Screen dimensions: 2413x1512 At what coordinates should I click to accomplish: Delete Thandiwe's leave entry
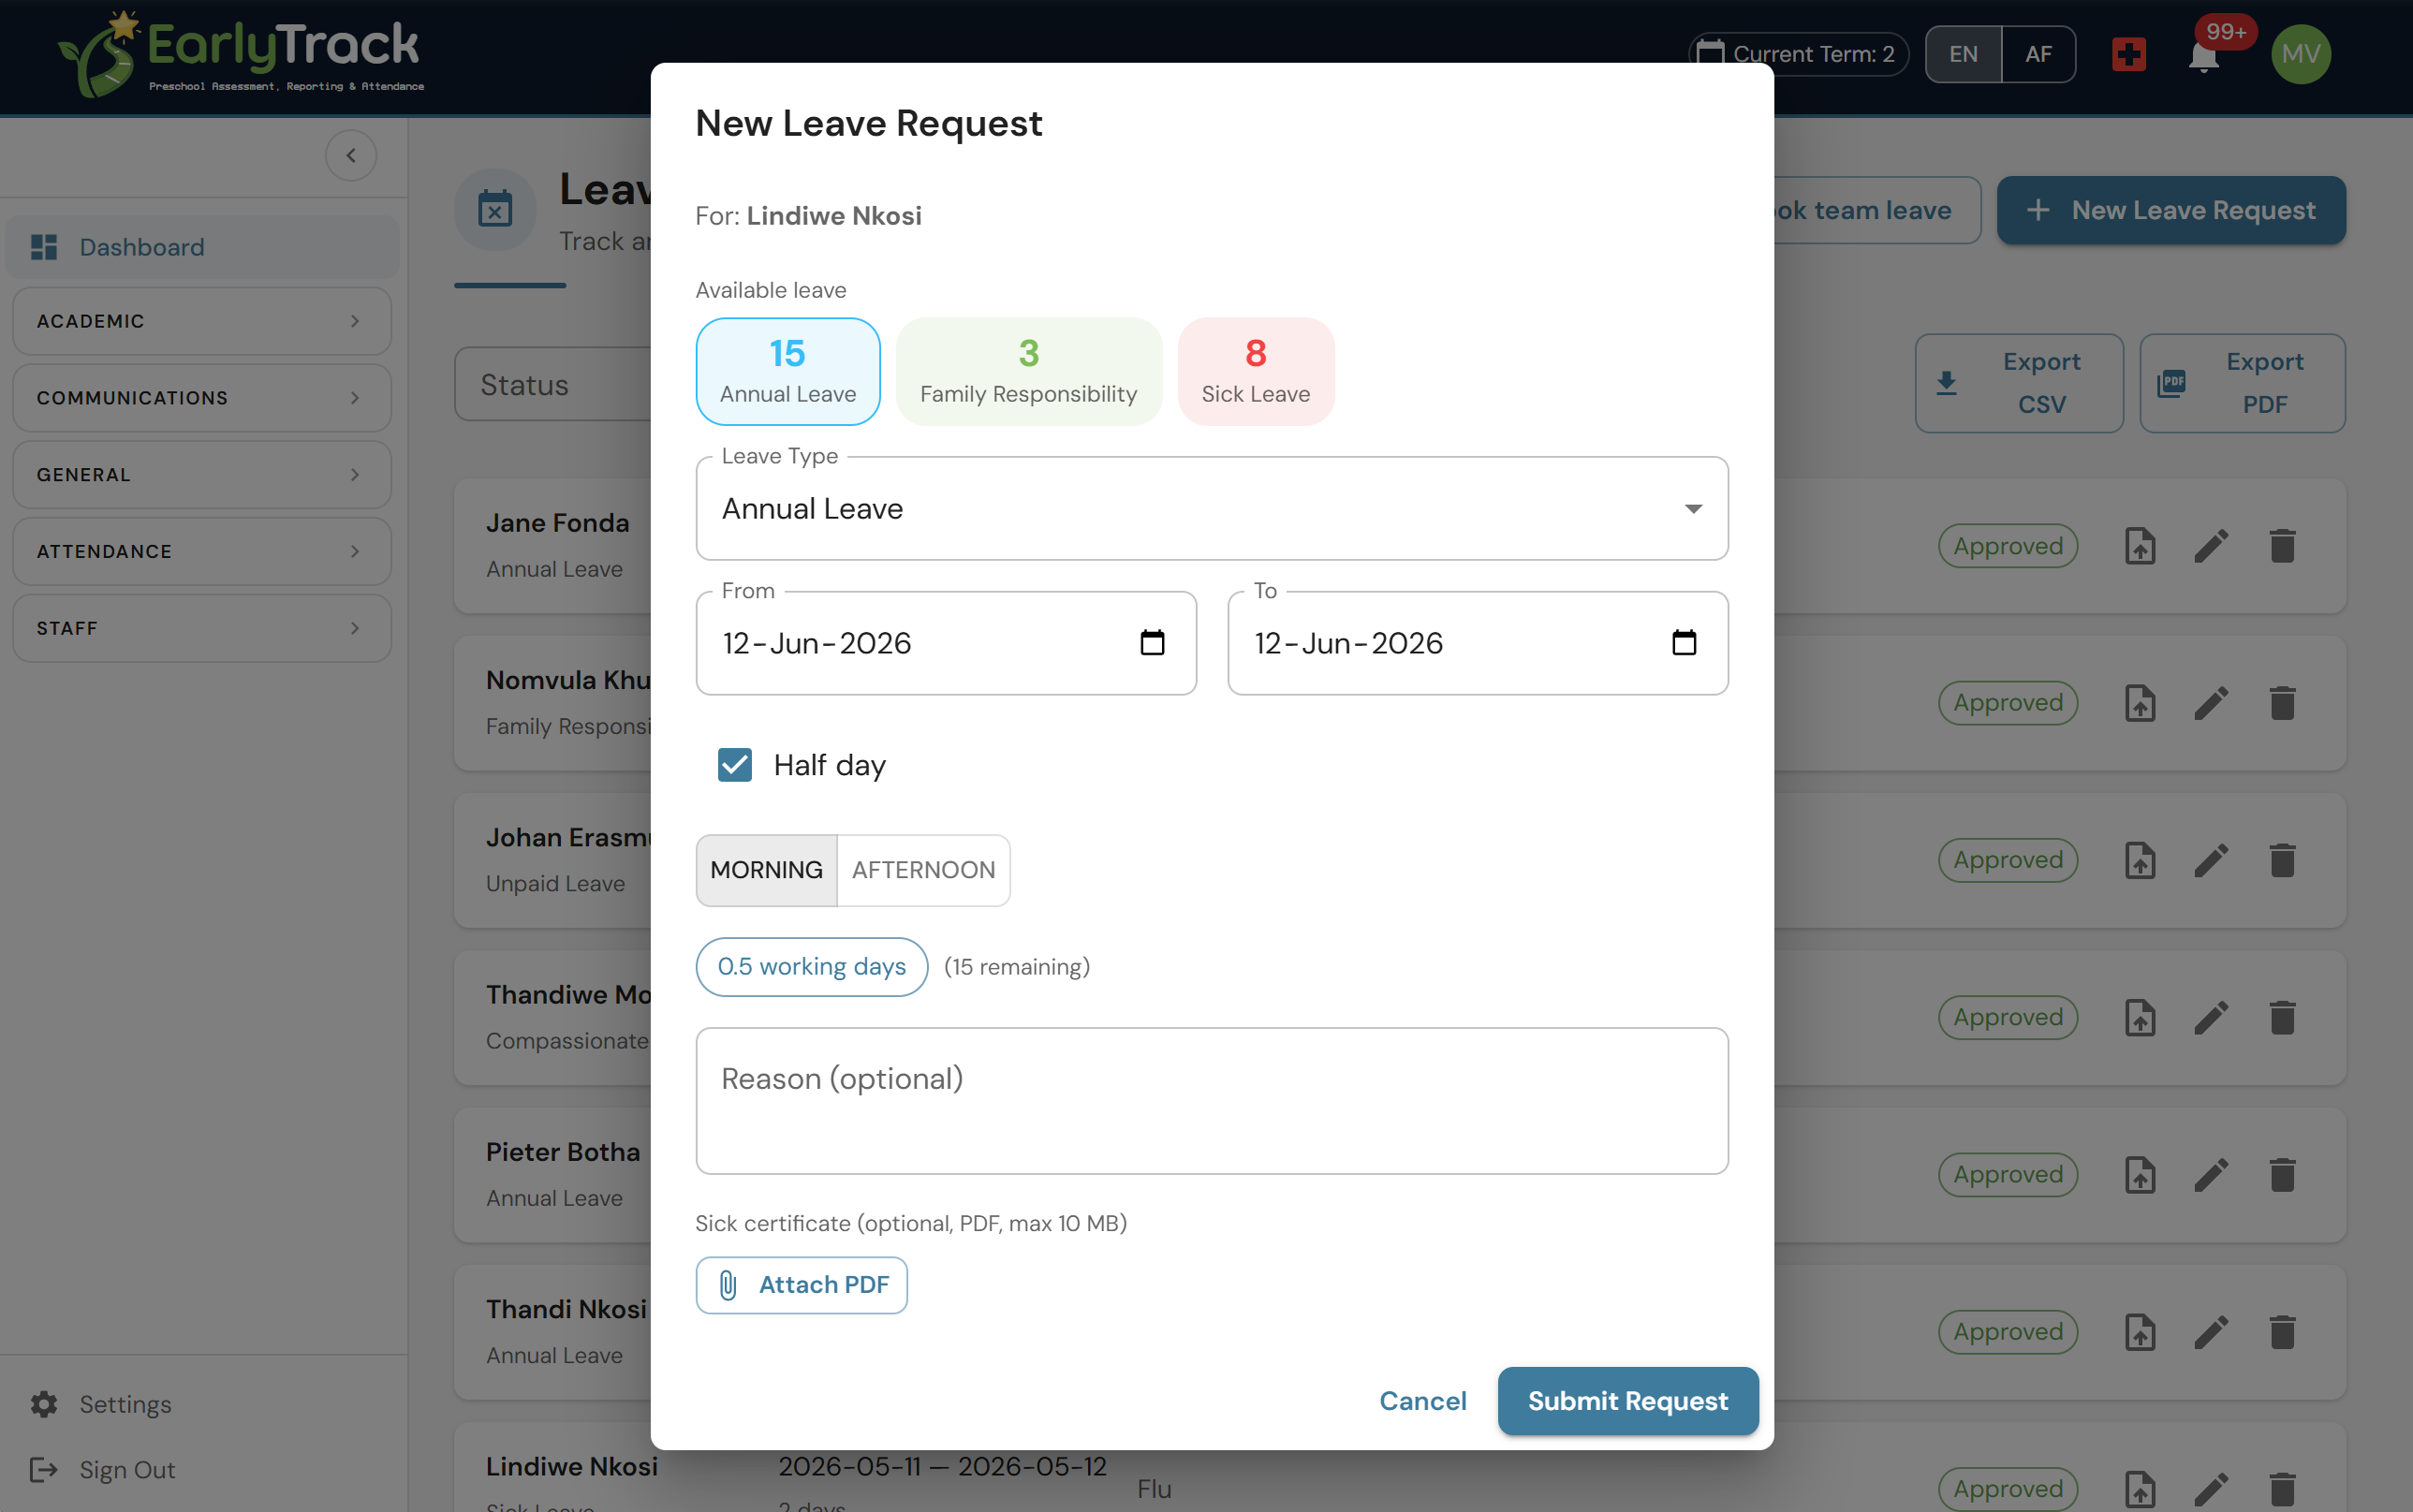click(2282, 1018)
